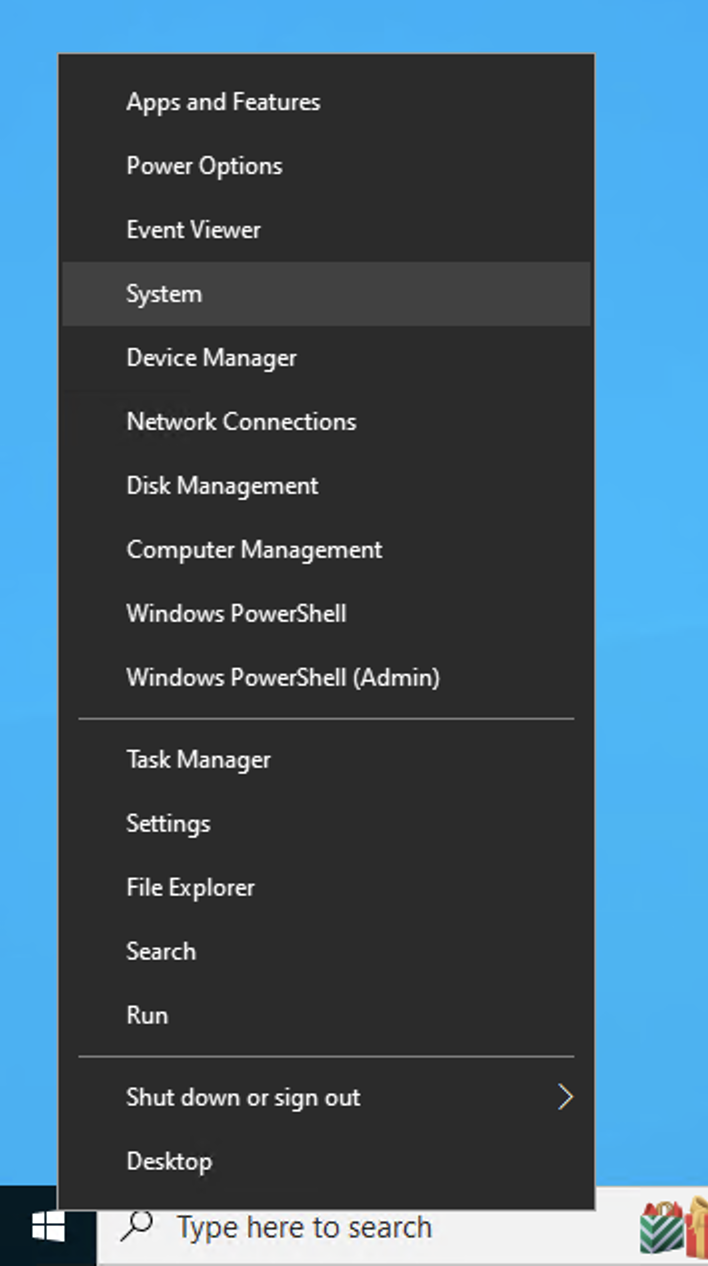This screenshot has width=708, height=1266.
Task: Click the Windows Start button
Action: (x=48, y=1227)
